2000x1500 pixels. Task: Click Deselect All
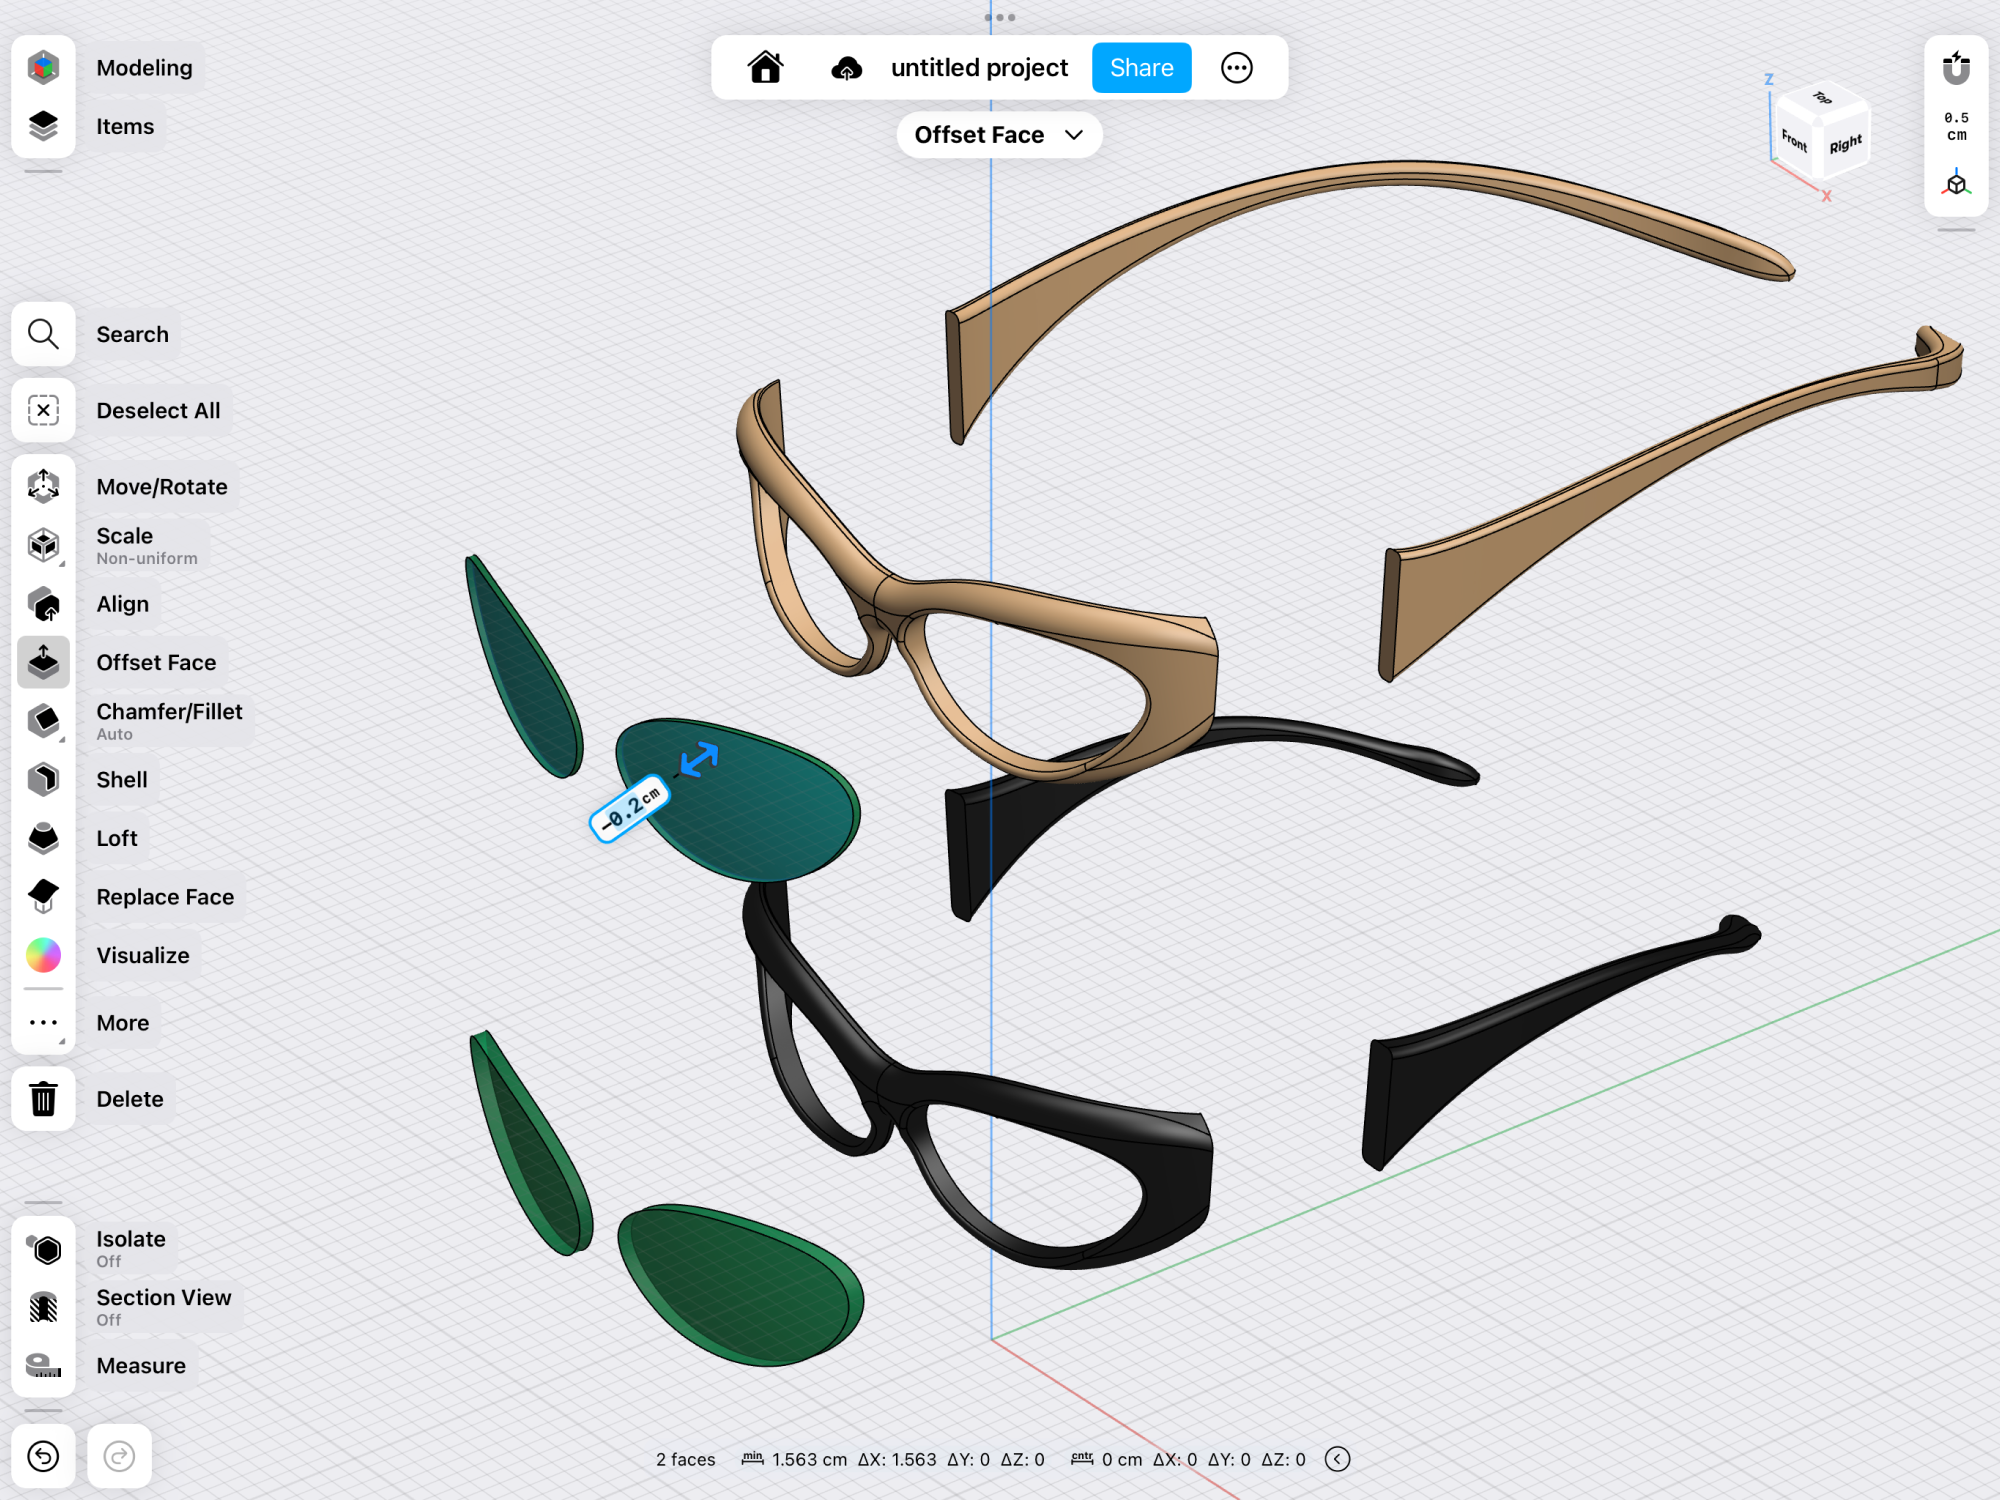coord(43,410)
